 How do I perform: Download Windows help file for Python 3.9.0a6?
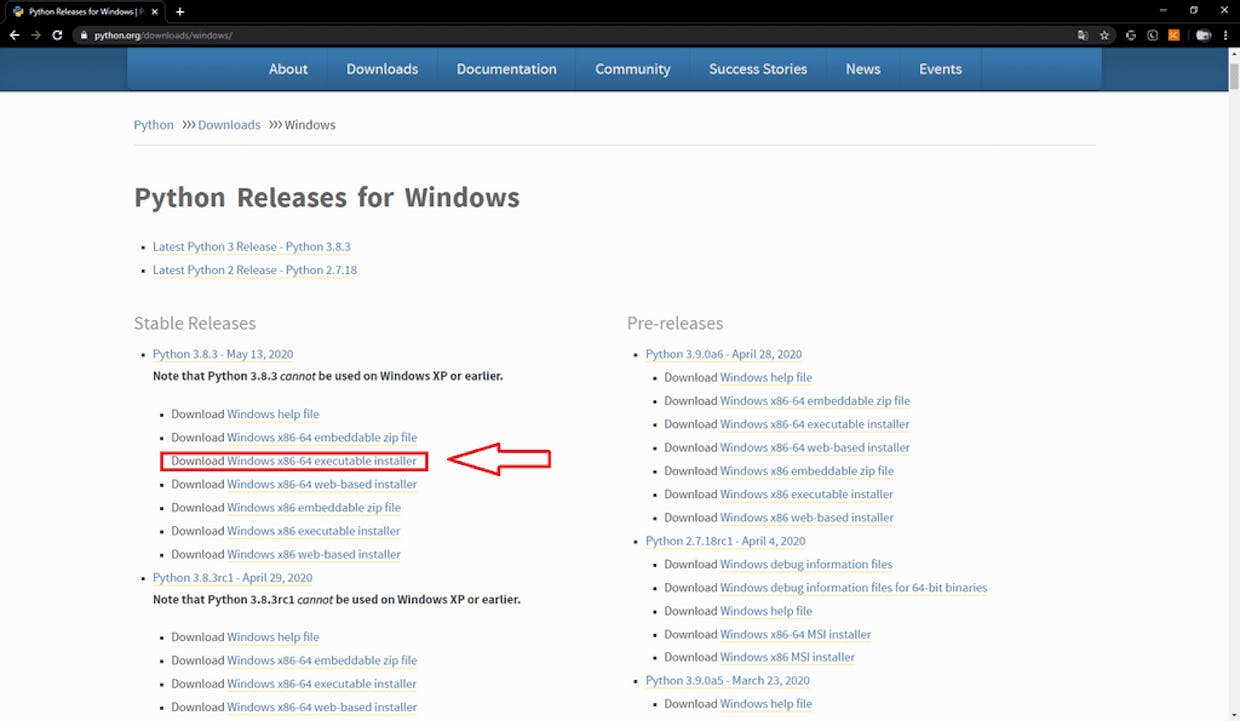pyautogui.click(x=766, y=377)
